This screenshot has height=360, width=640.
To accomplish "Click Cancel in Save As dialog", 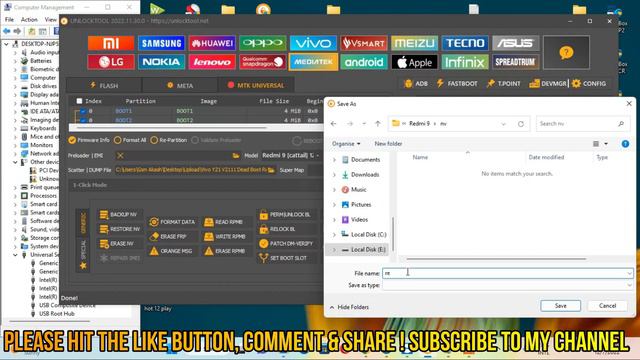I will pos(607,306).
